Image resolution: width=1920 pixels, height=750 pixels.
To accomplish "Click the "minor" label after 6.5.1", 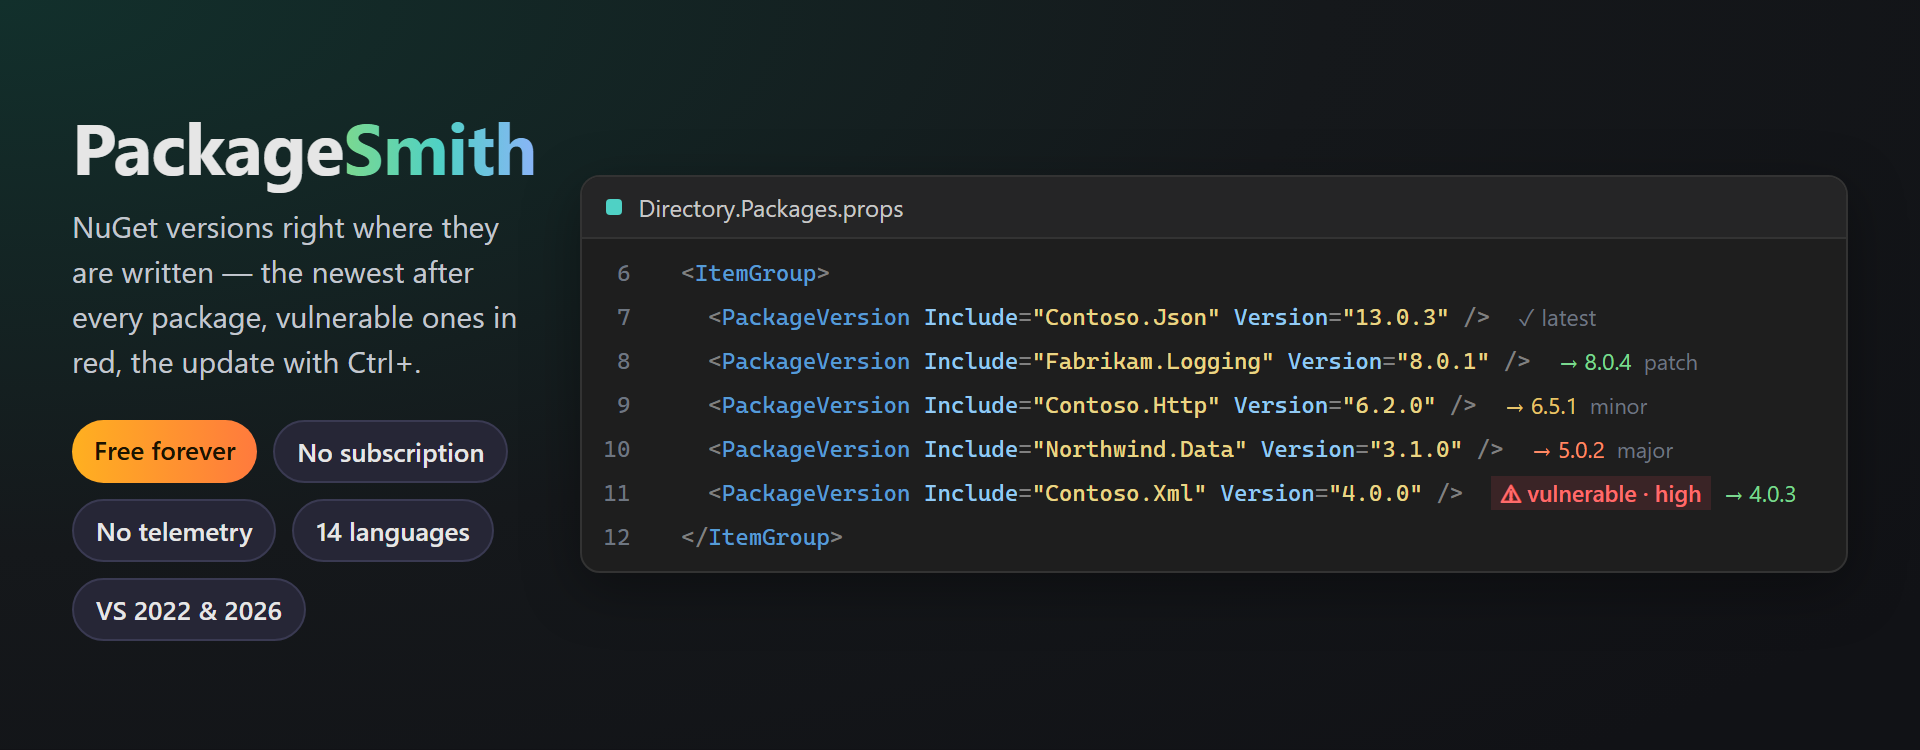I will point(1618,406).
